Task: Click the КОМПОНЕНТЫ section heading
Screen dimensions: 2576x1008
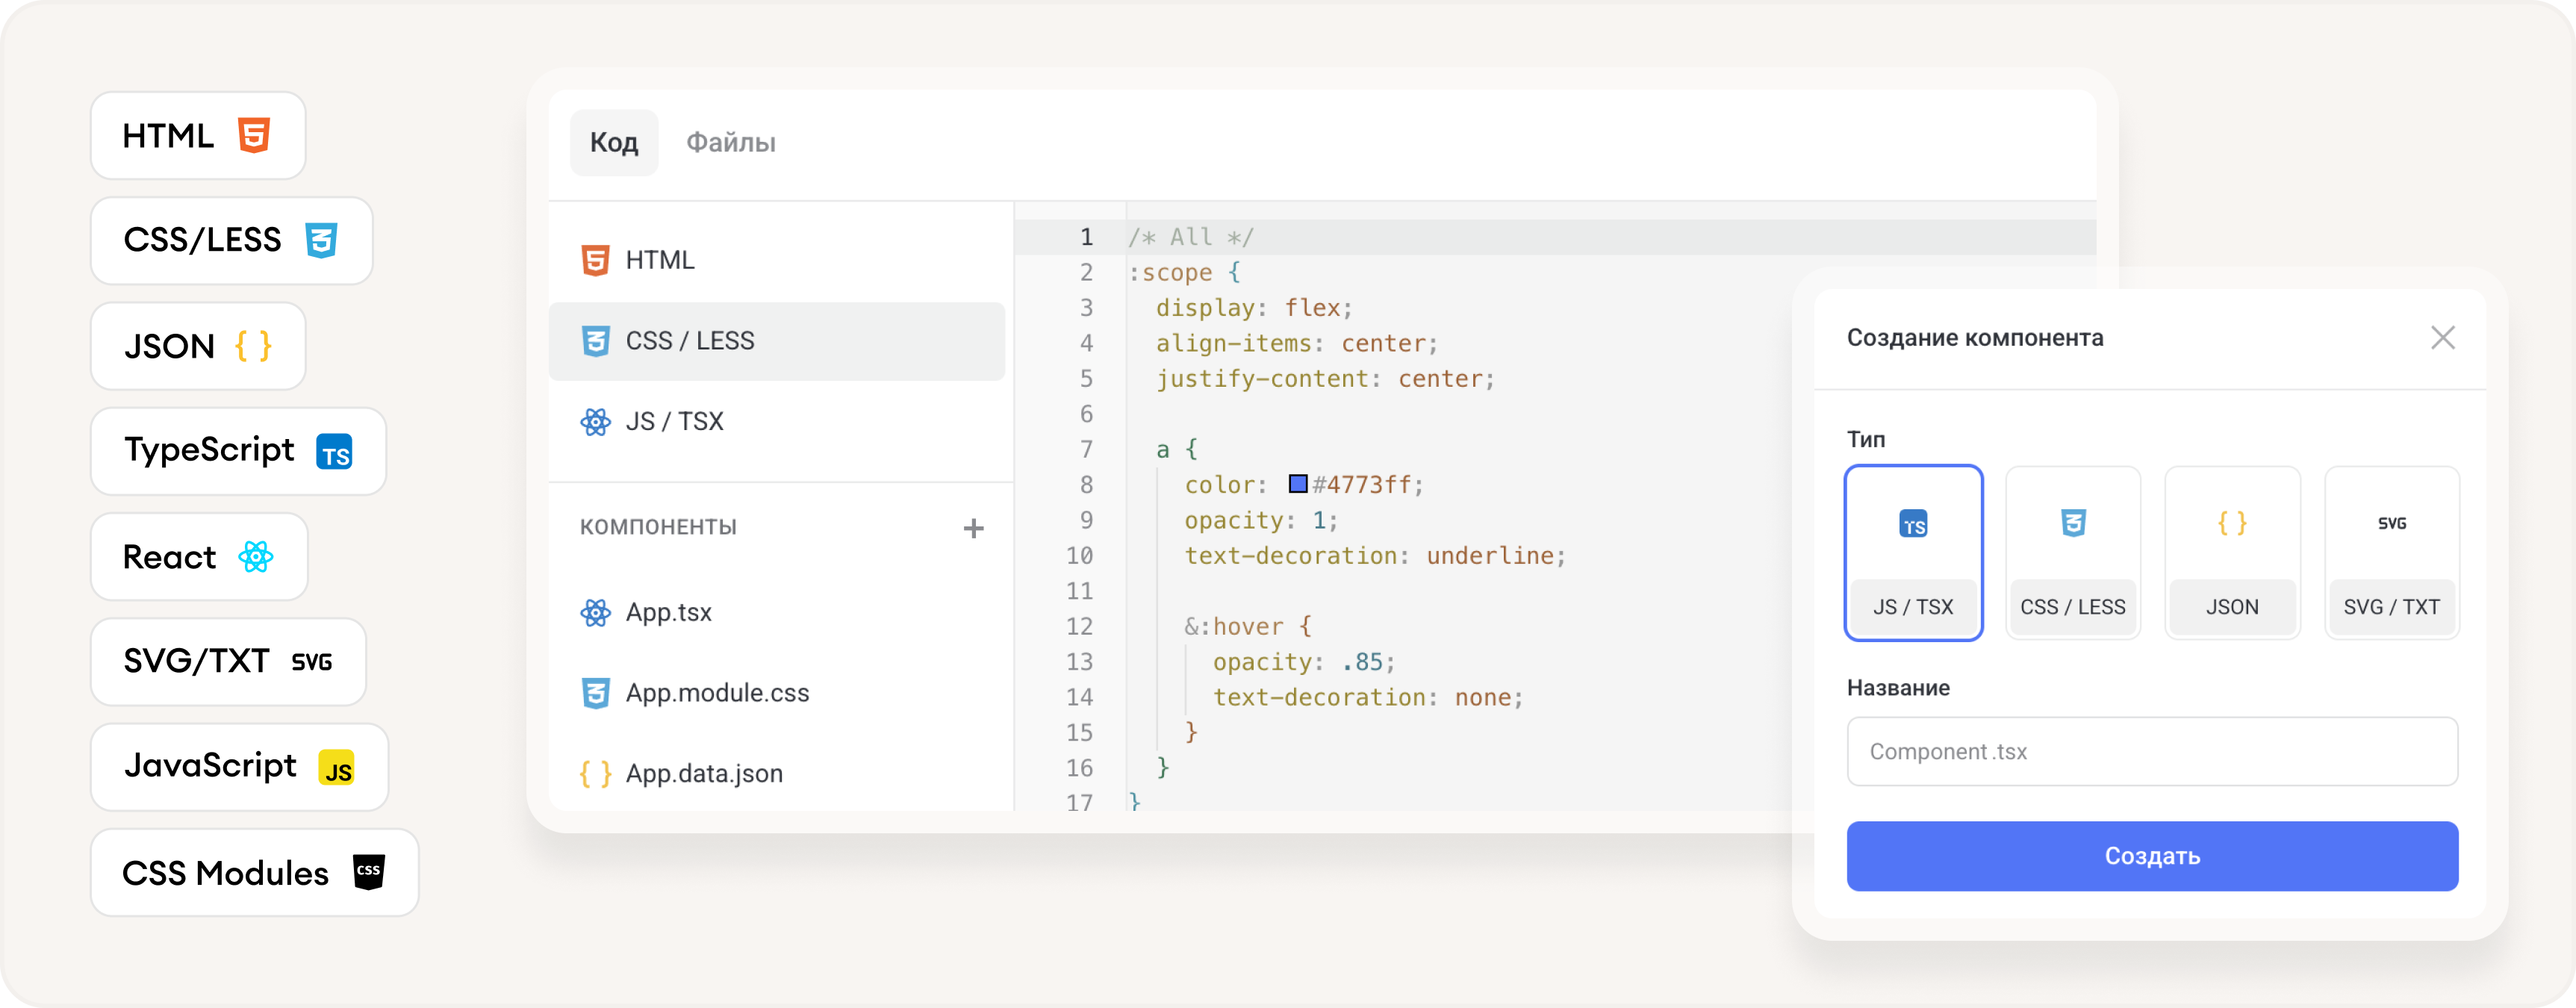Action: tap(658, 527)
